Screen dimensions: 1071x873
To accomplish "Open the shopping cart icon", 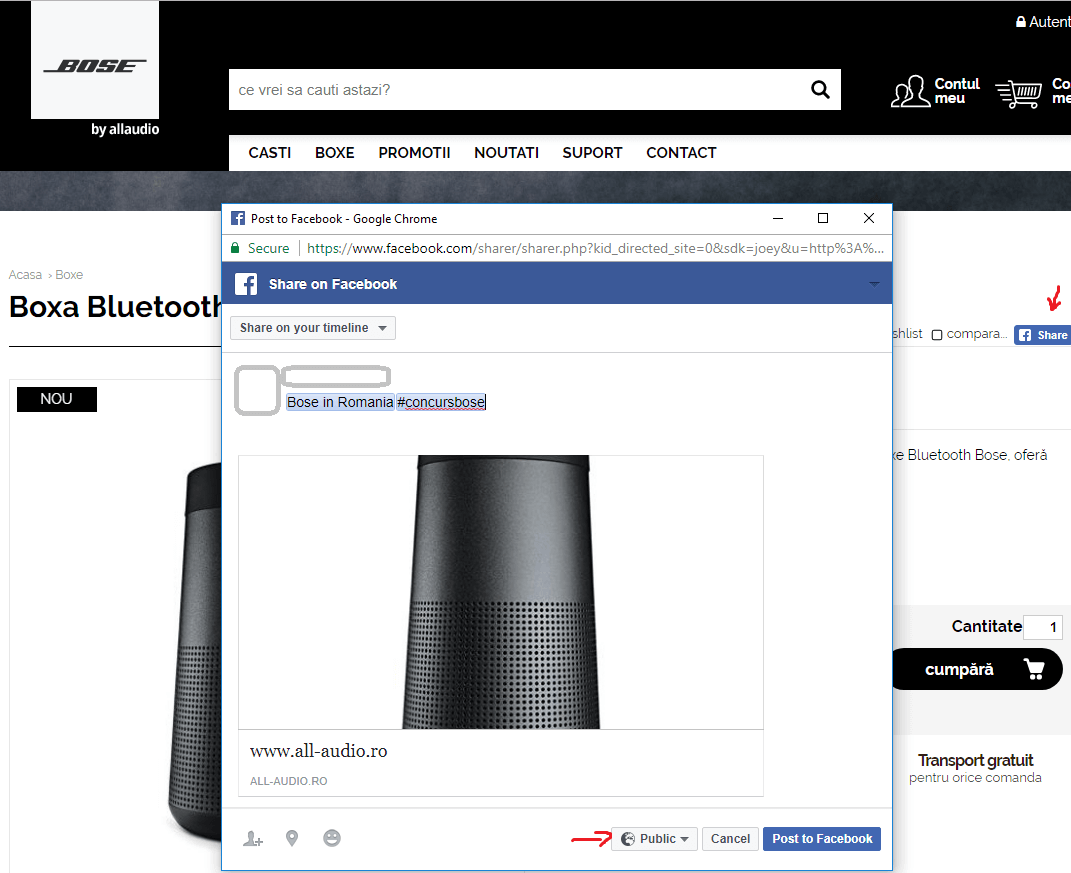I will click(1018, 93).
